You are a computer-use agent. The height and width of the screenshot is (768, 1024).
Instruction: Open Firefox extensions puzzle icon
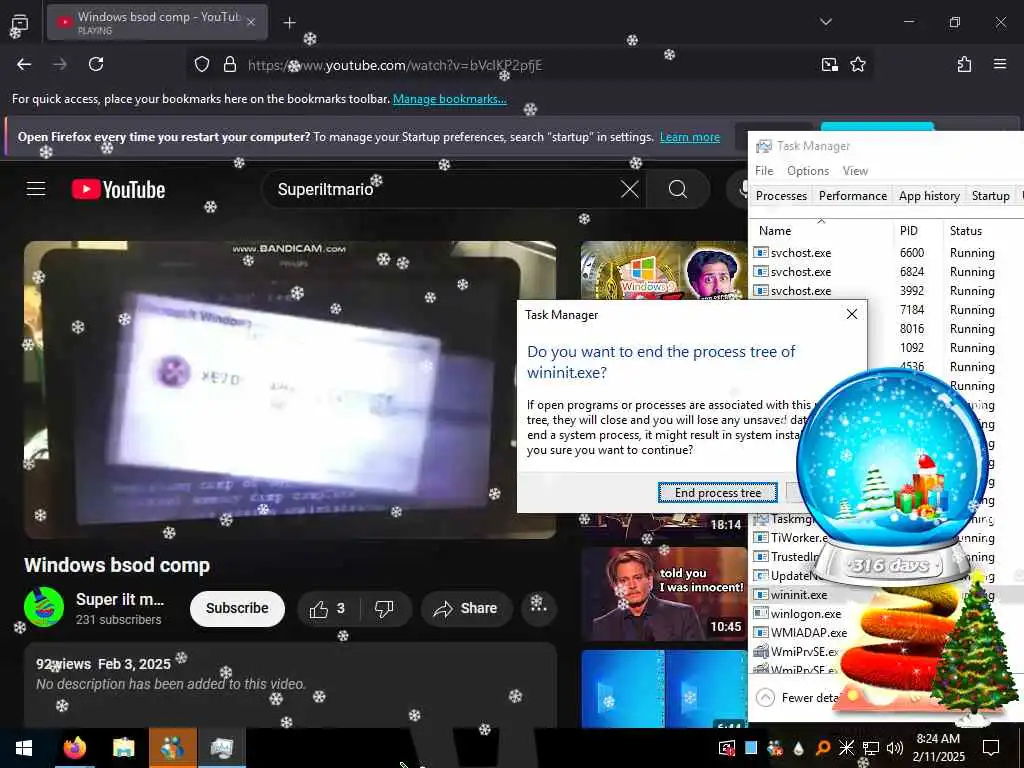tap(964, 64)
